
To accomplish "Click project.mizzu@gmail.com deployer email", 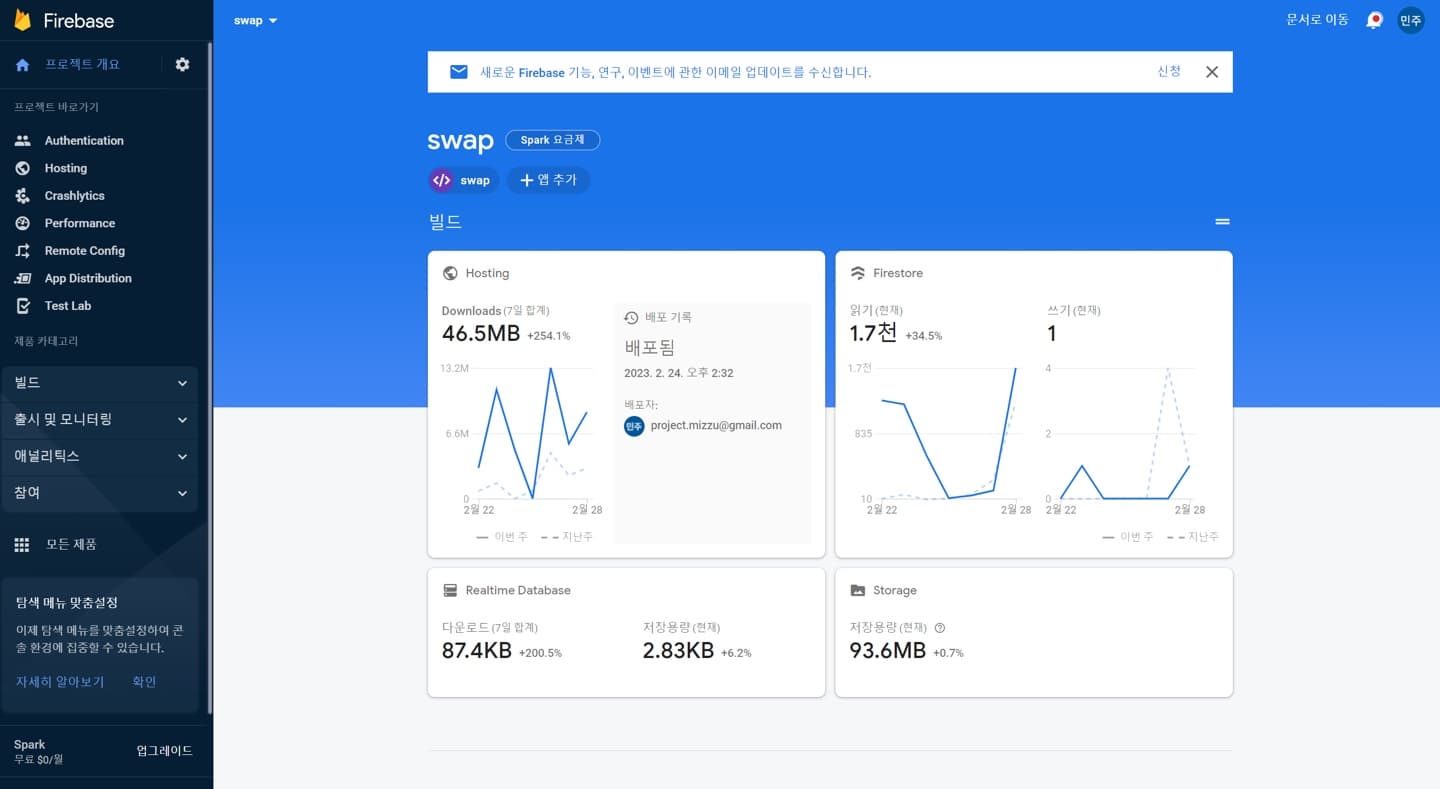I will [x=716, y=426].
